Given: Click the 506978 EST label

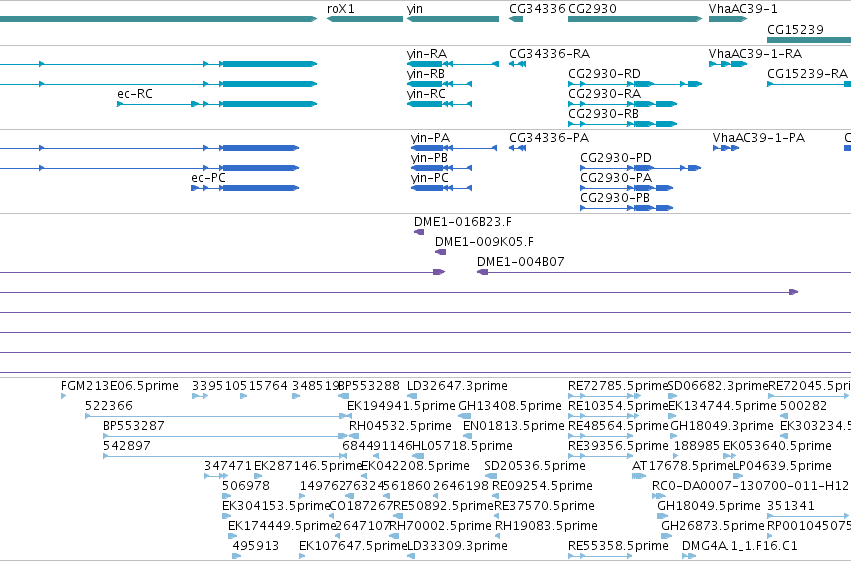Looking at the screenshot, I should 246,486.
